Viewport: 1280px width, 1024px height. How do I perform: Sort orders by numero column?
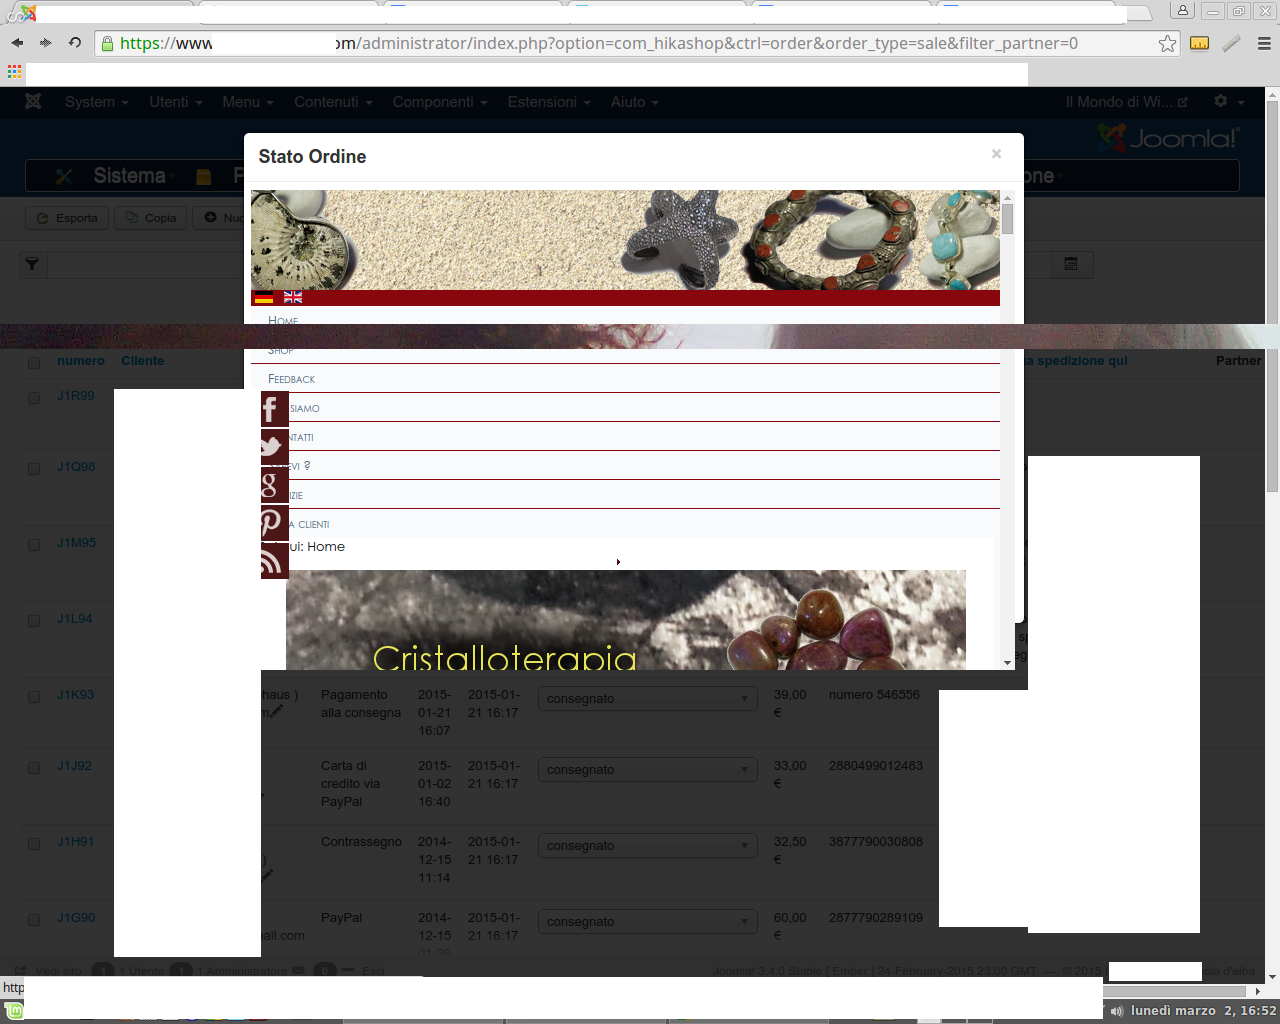click(81, 361)
